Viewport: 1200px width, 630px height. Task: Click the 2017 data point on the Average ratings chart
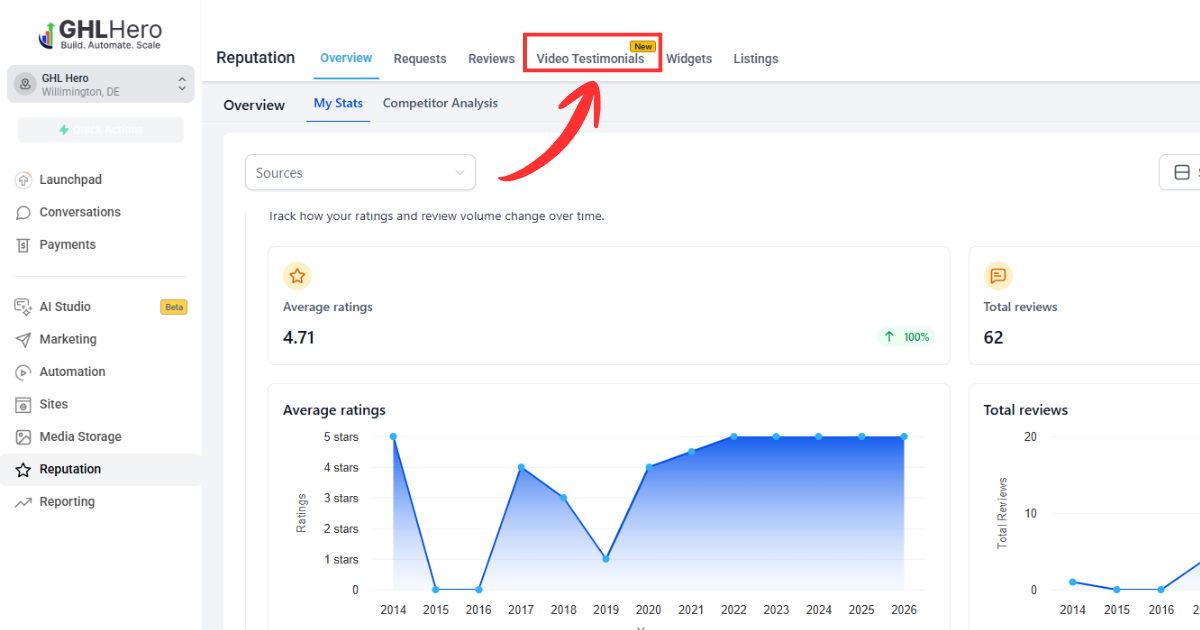click(x=521, y=467)
